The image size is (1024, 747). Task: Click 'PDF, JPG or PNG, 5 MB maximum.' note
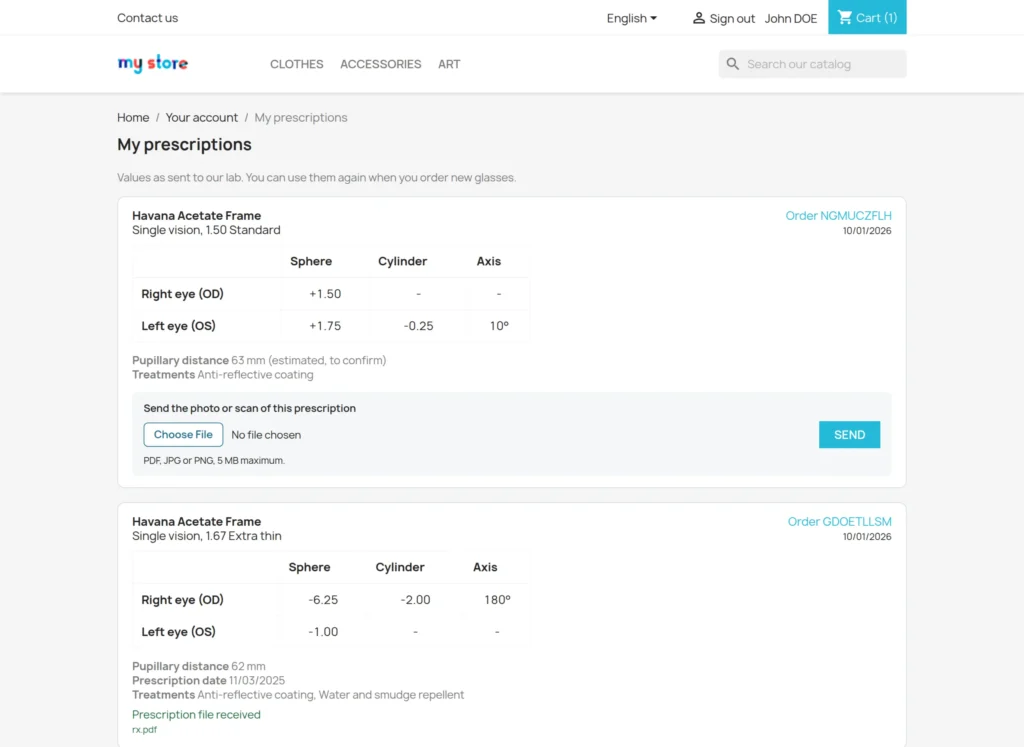tap(214, 460)
